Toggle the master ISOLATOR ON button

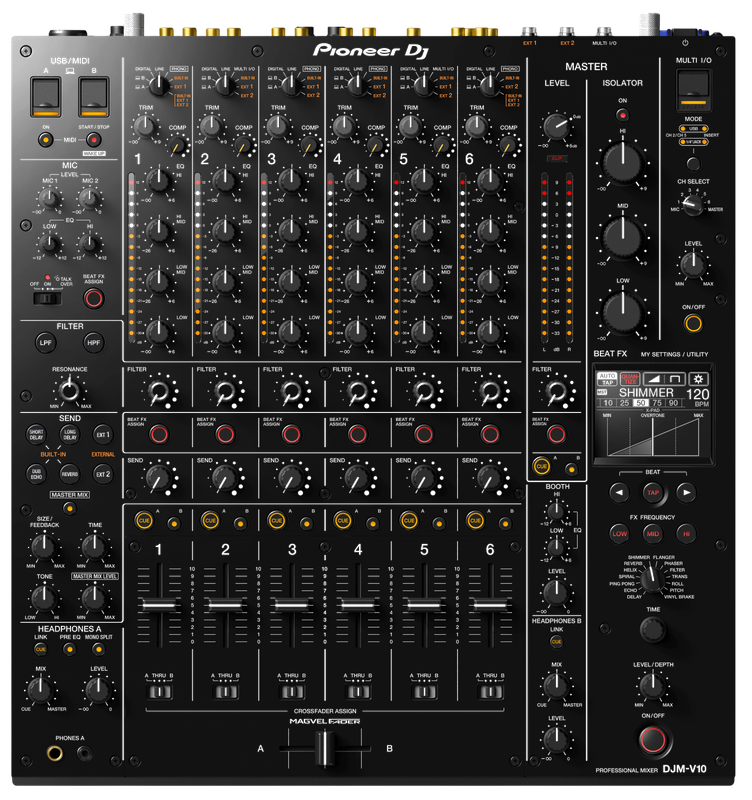(x=622, y=115)
